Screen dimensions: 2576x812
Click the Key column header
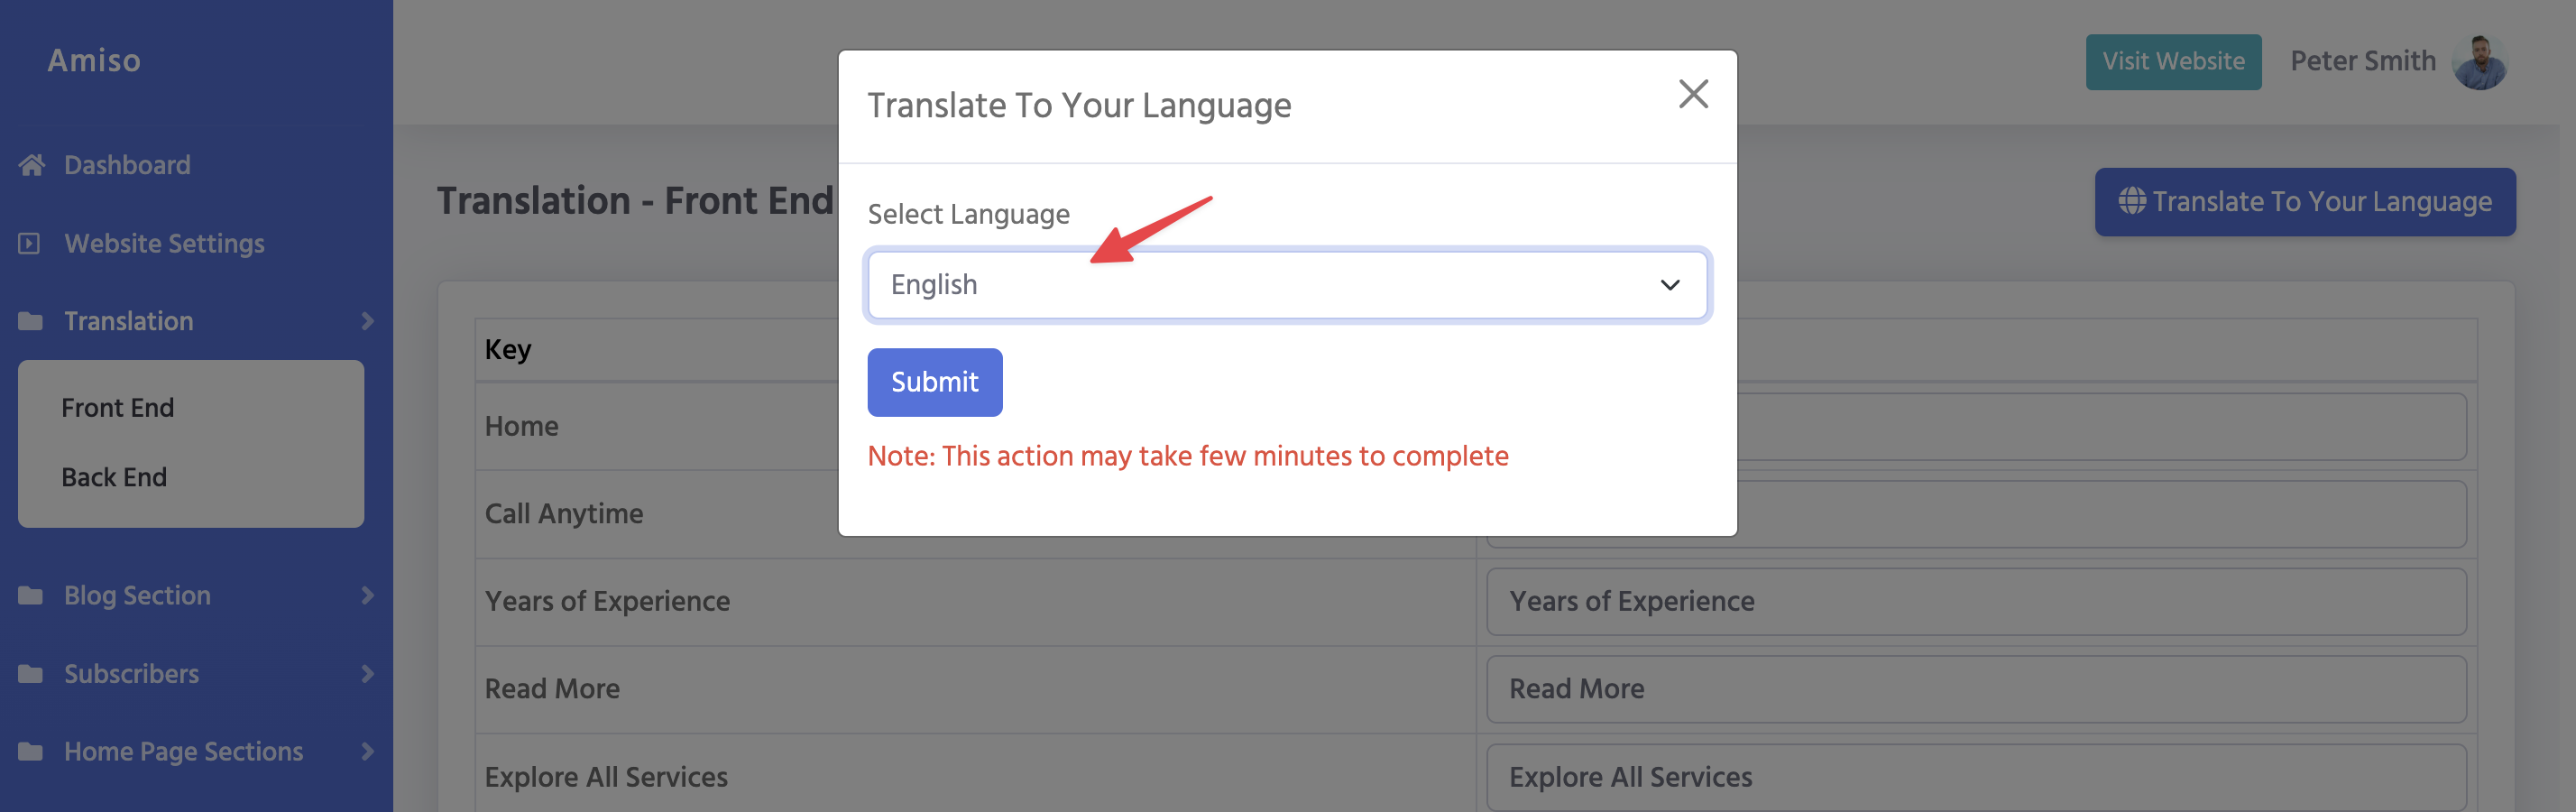point(508,350)
